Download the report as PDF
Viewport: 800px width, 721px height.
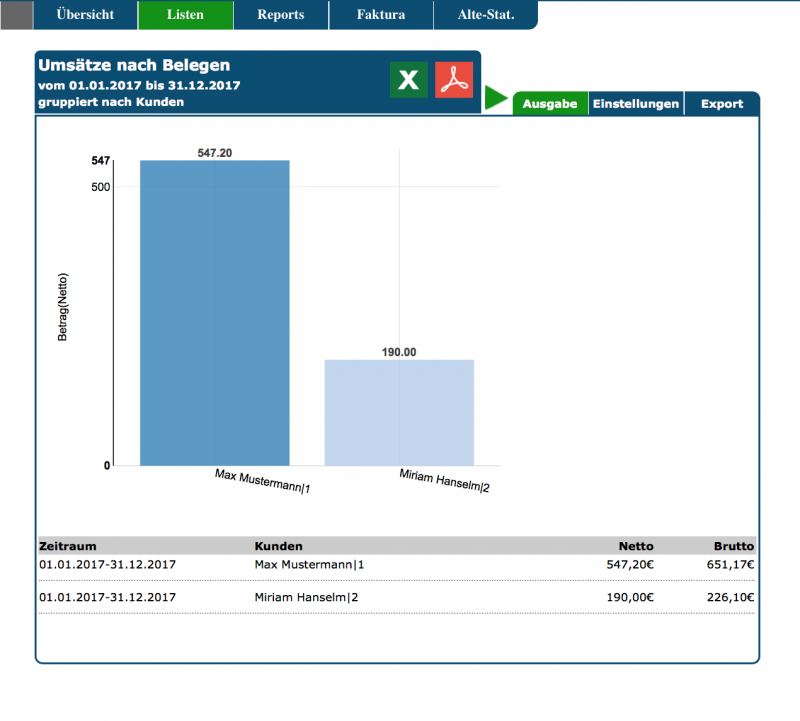[x=454, y=80]
